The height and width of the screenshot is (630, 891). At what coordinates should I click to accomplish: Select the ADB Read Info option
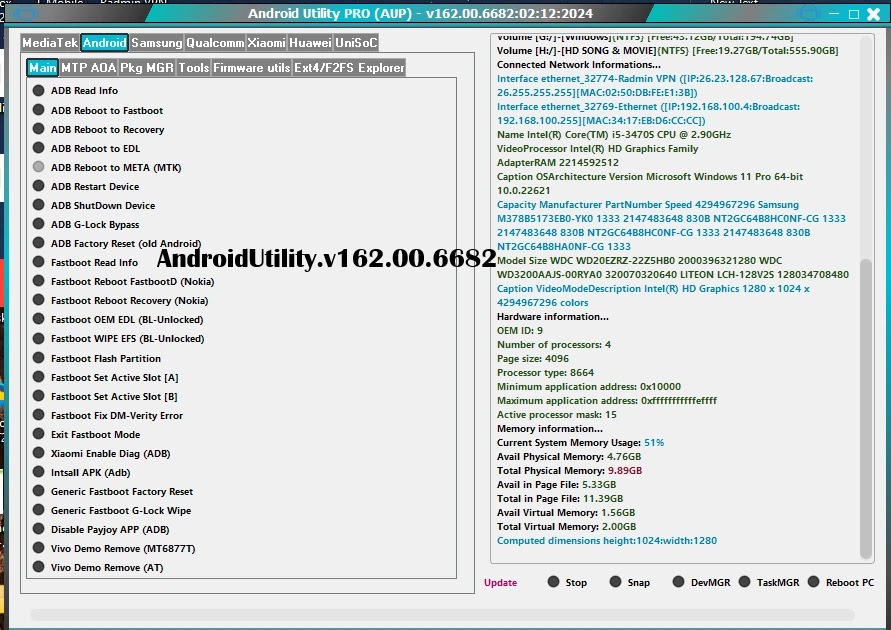pos(76,90)
